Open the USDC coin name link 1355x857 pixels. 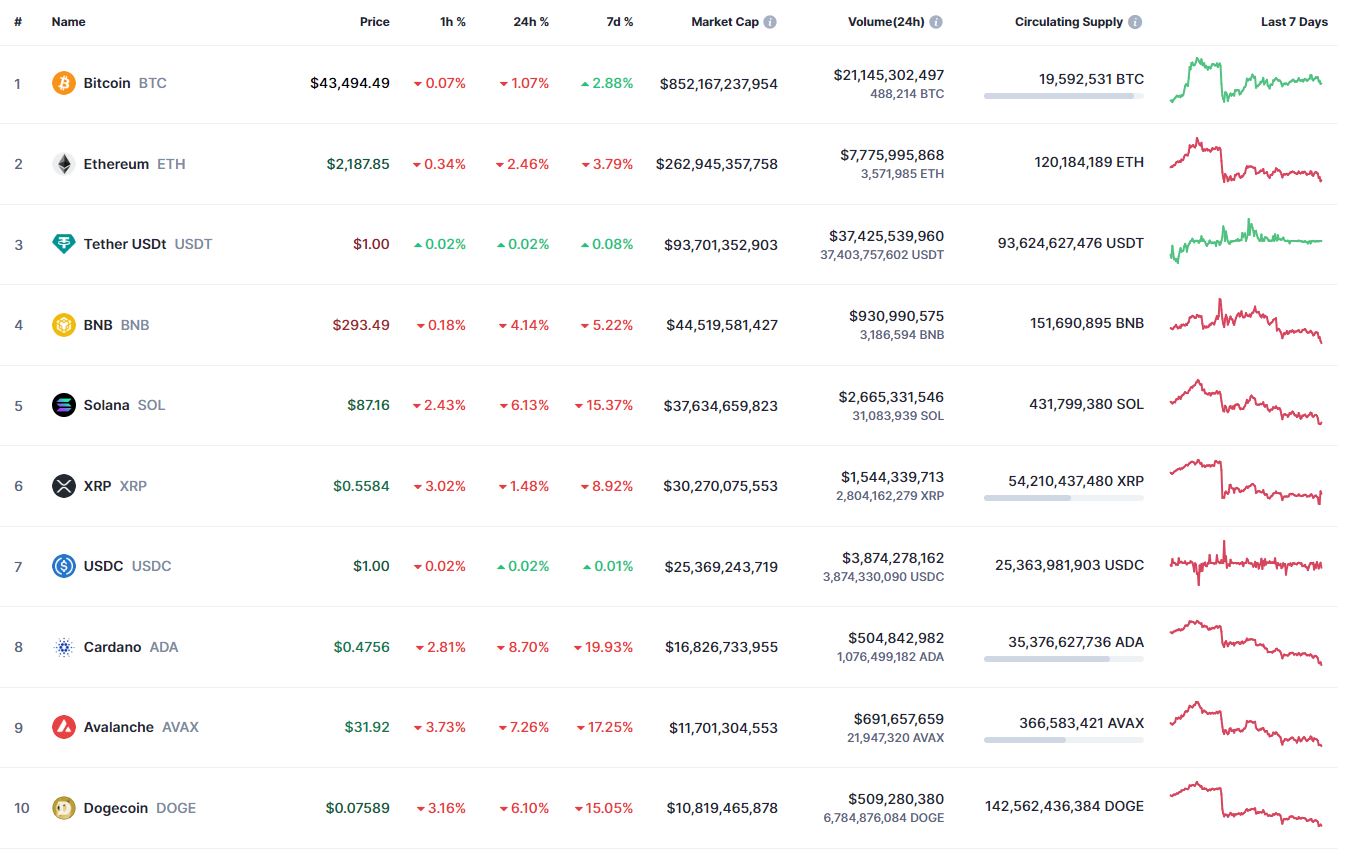pyautogui.click(x=104, y=566)
